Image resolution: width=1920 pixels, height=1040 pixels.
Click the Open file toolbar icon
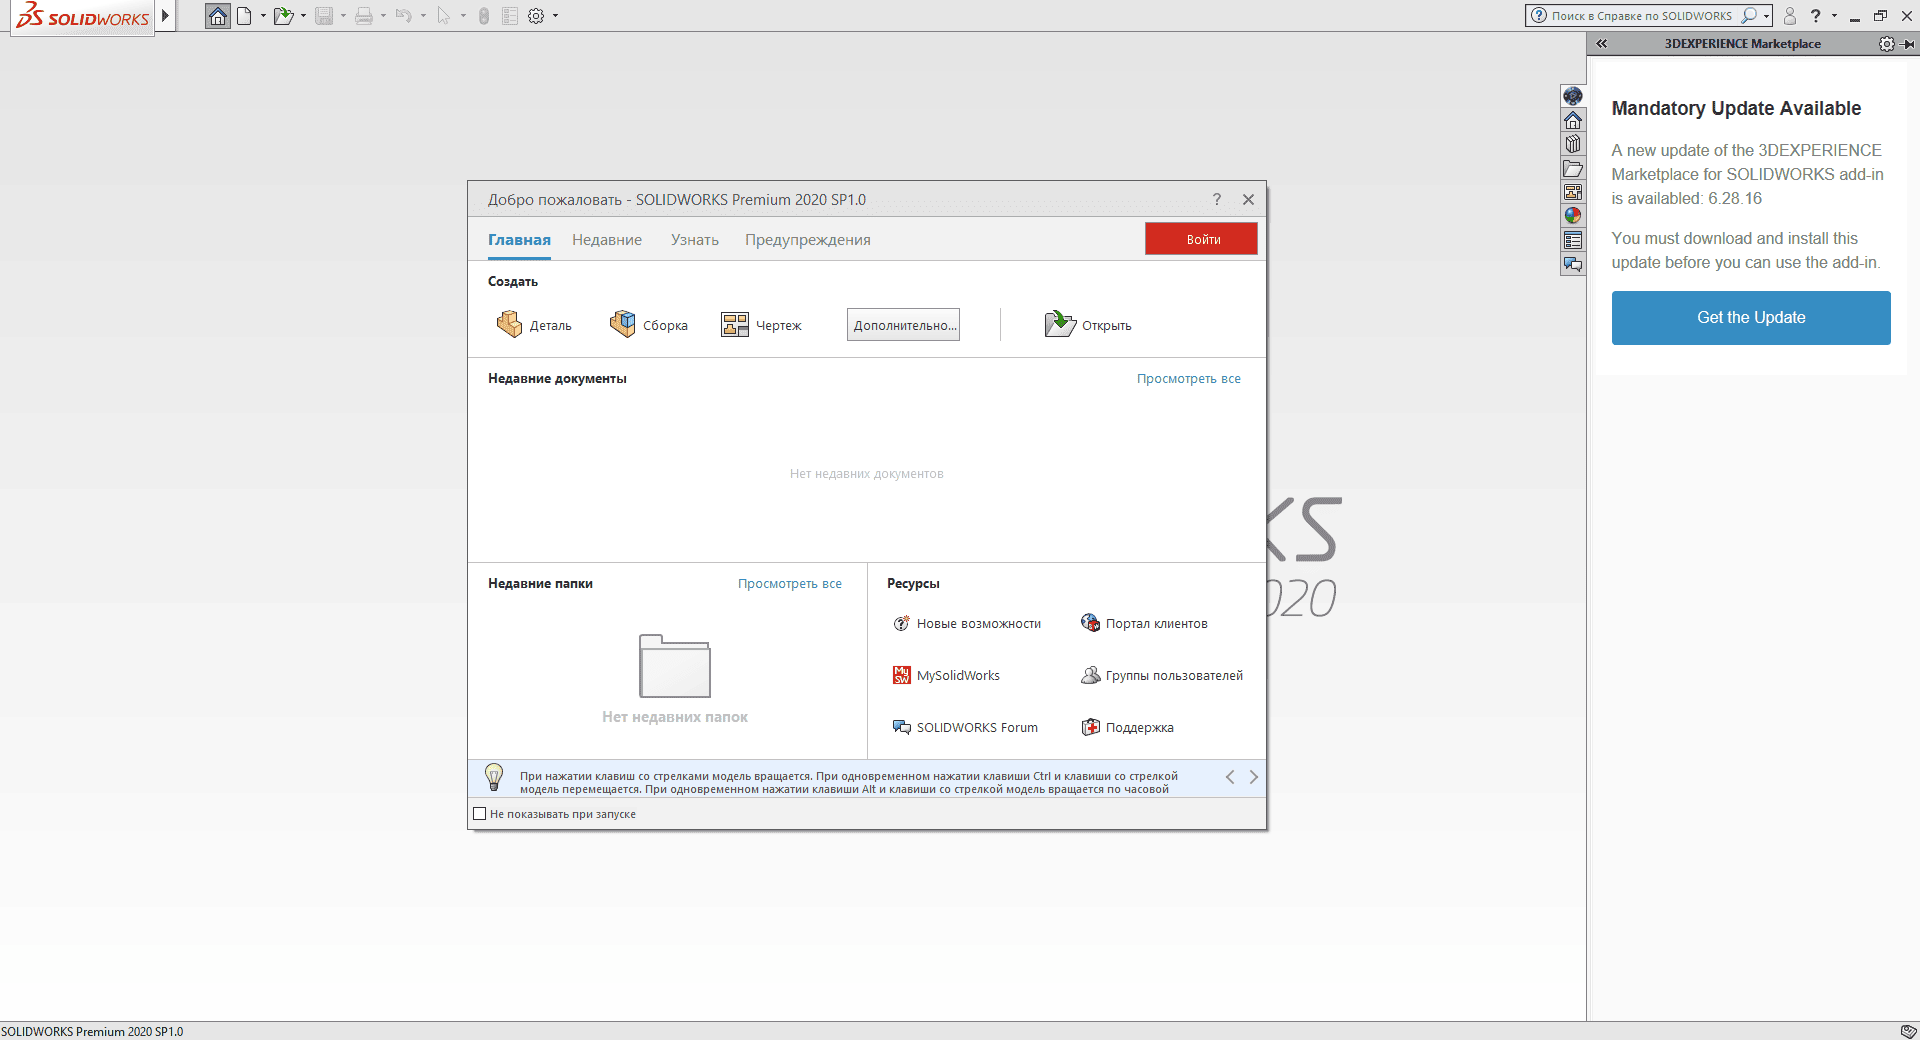coord(284,16)
